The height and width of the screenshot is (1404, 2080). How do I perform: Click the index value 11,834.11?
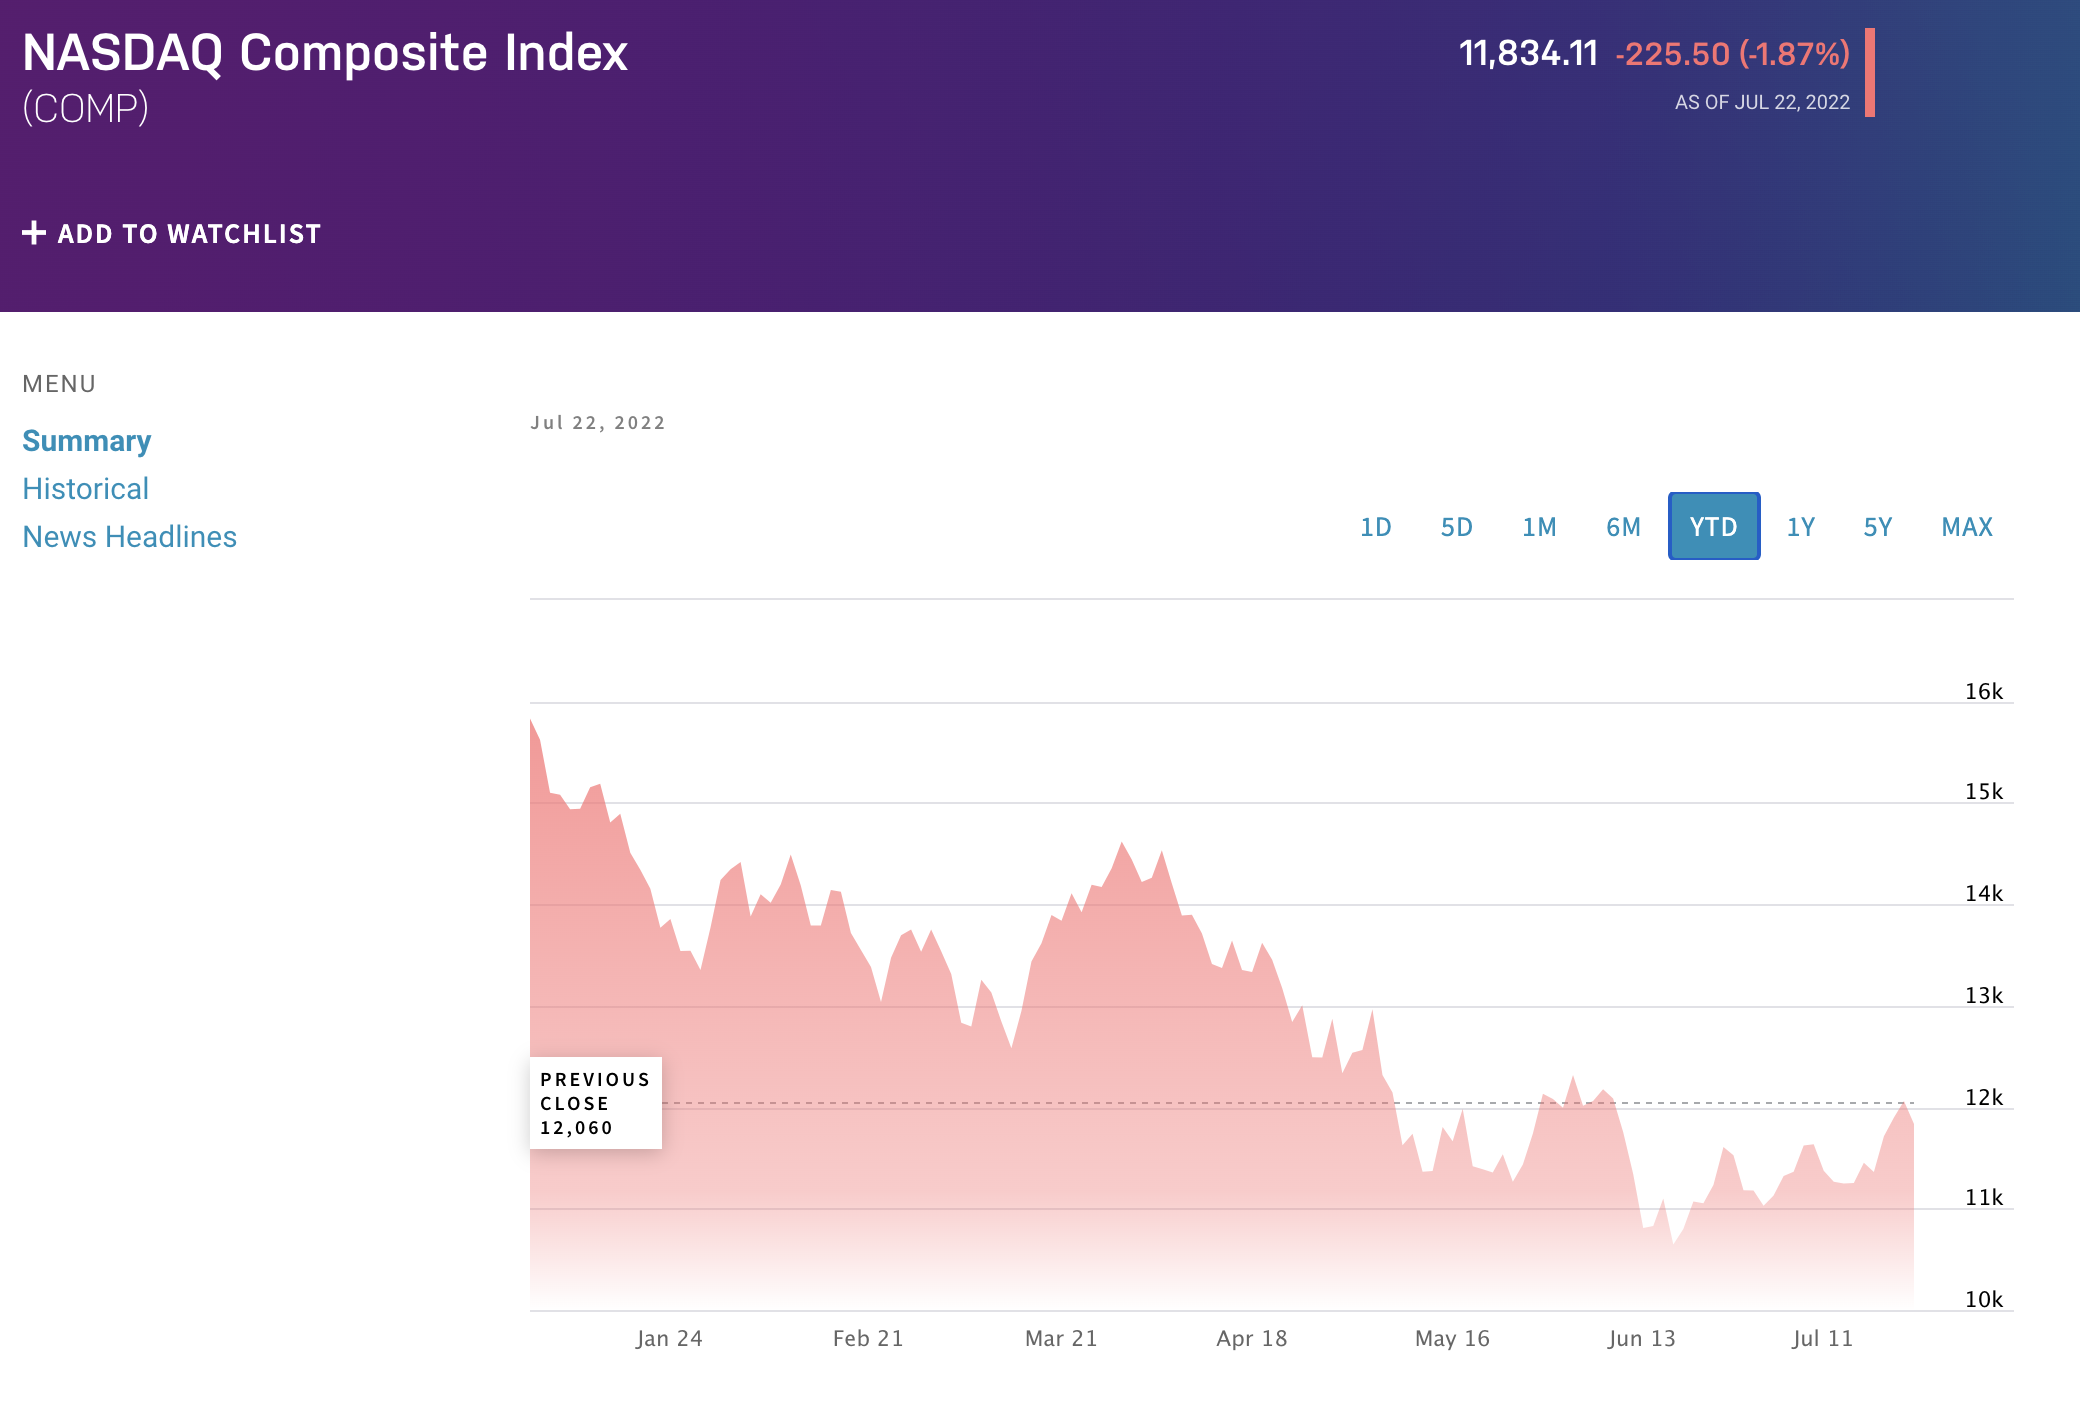point(1529,53)
